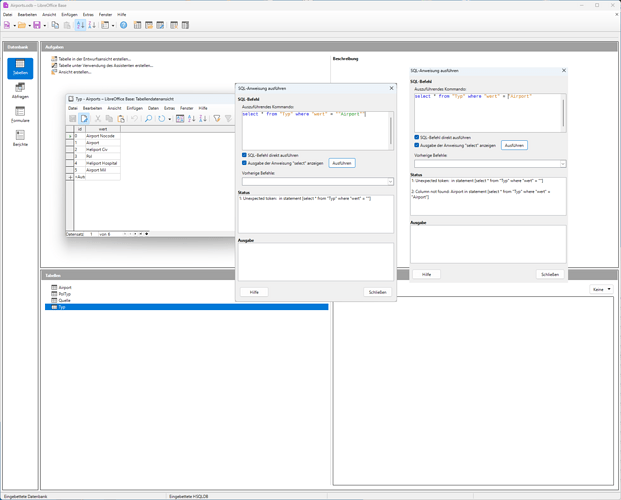Open the Berichte reports section
Screen dimensions: 621x500
(x=20, y=138)
